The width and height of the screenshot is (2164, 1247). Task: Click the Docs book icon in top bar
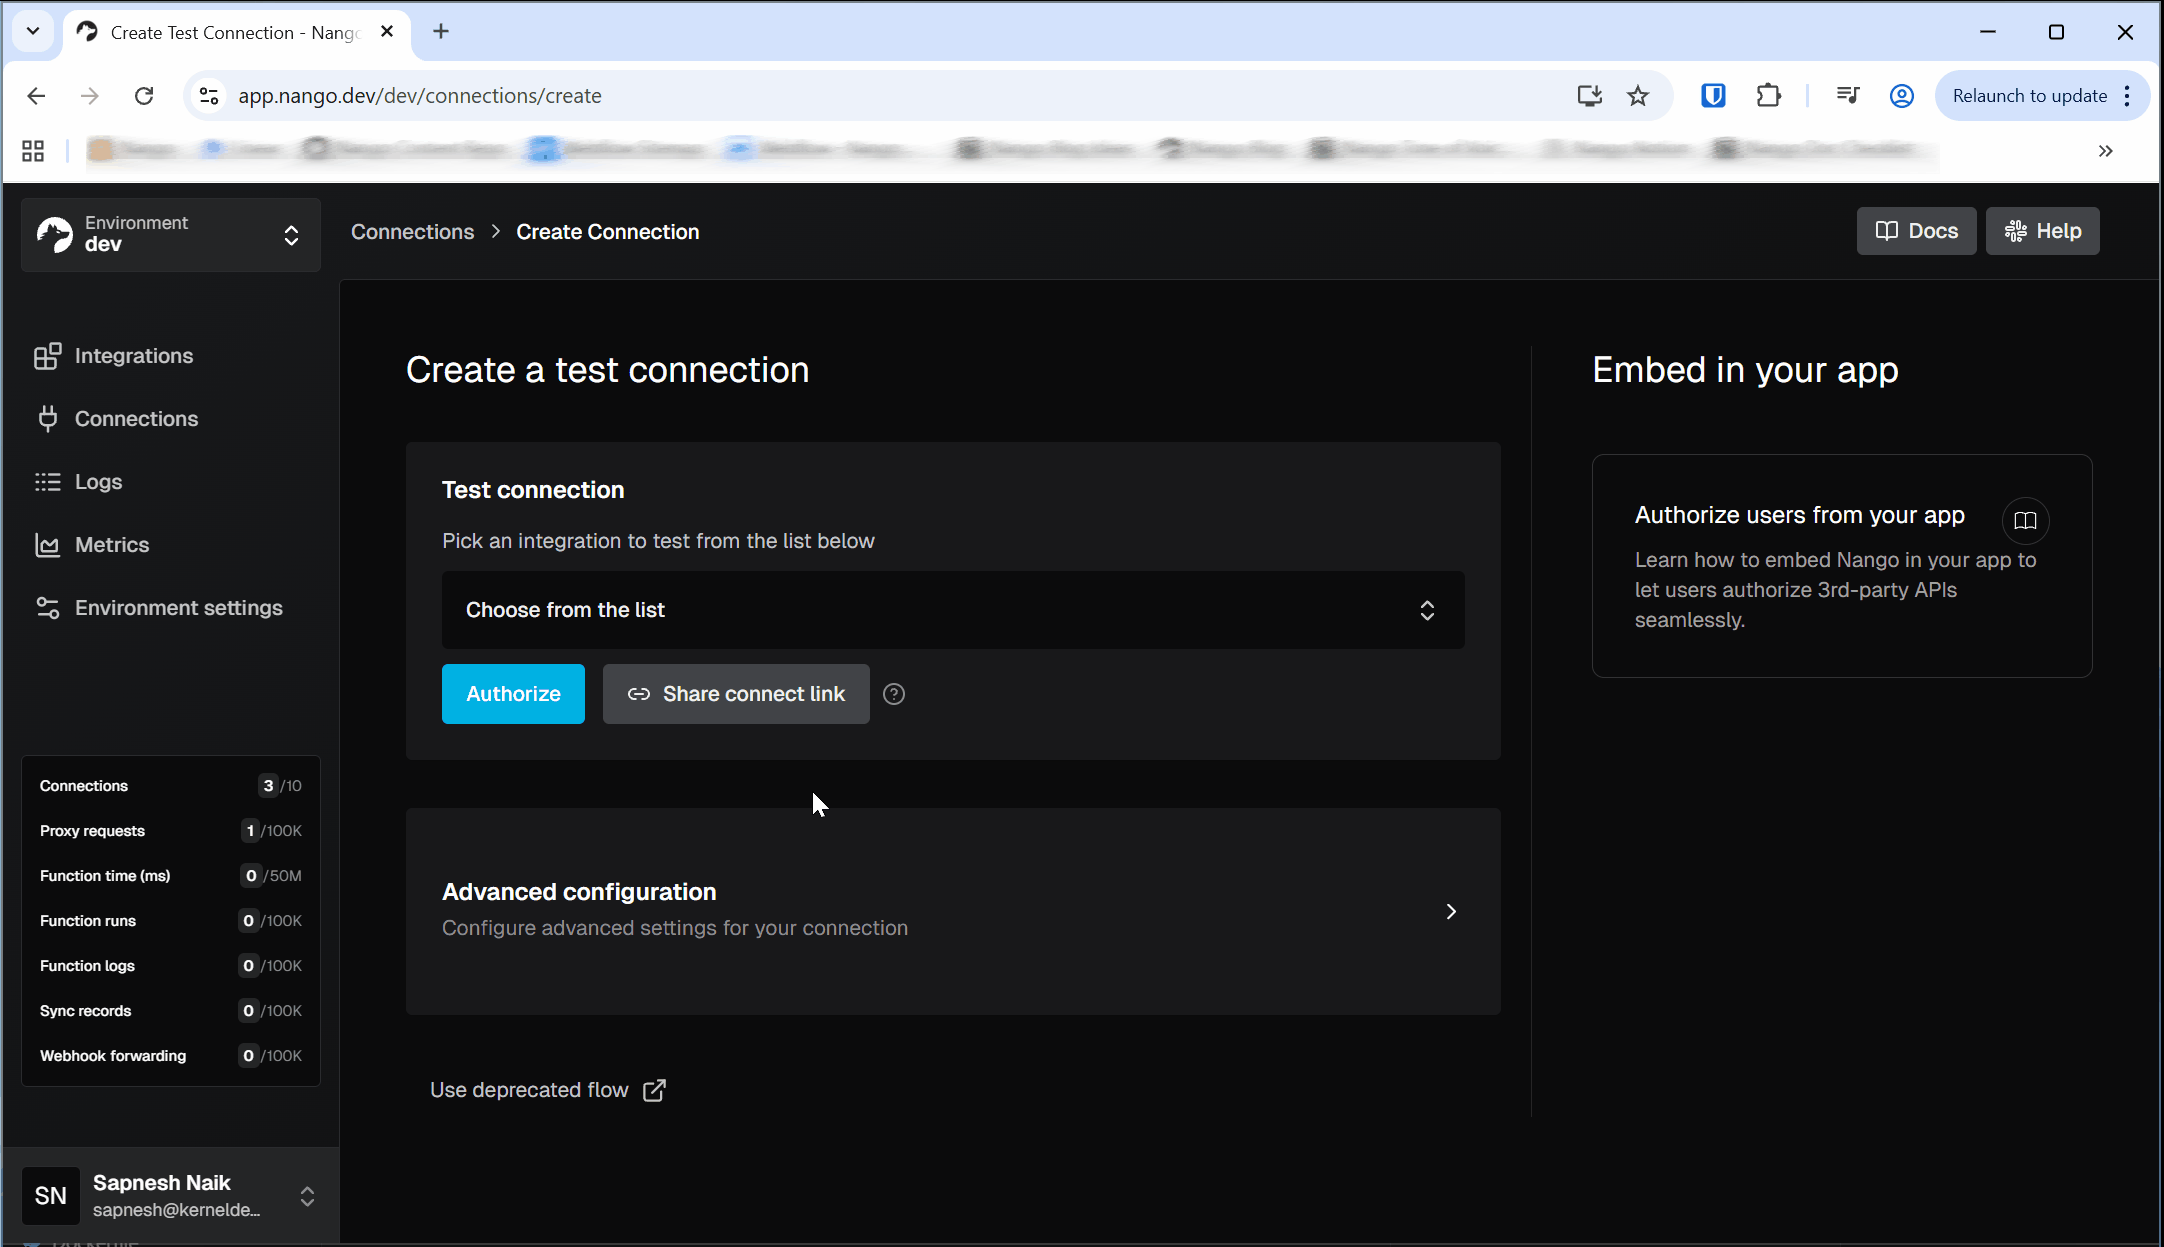[x=1888, y=230]
